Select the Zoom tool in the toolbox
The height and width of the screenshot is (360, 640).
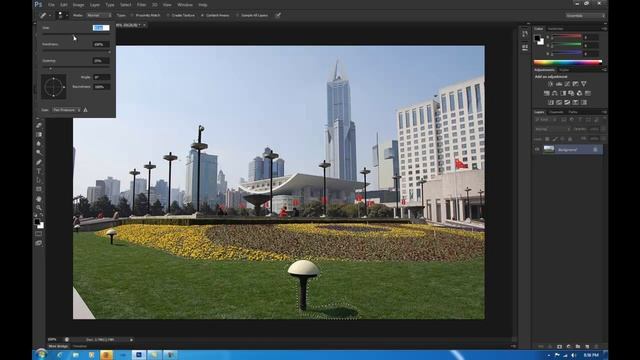(39, 208)
